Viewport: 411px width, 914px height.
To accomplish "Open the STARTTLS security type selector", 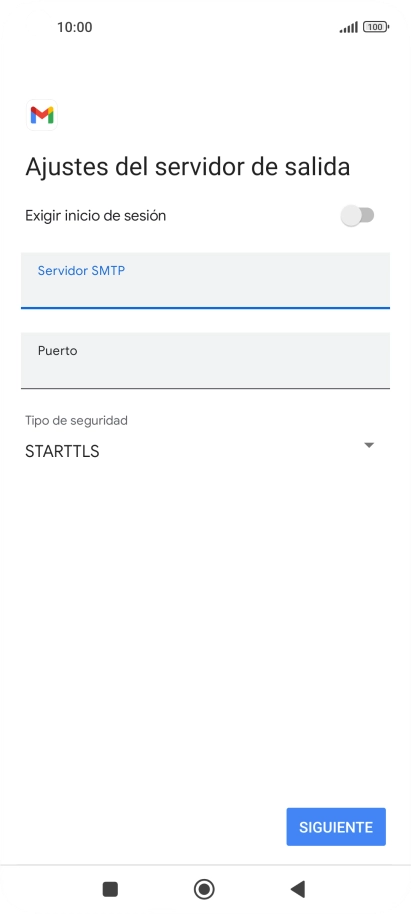I will pos(199,451).
